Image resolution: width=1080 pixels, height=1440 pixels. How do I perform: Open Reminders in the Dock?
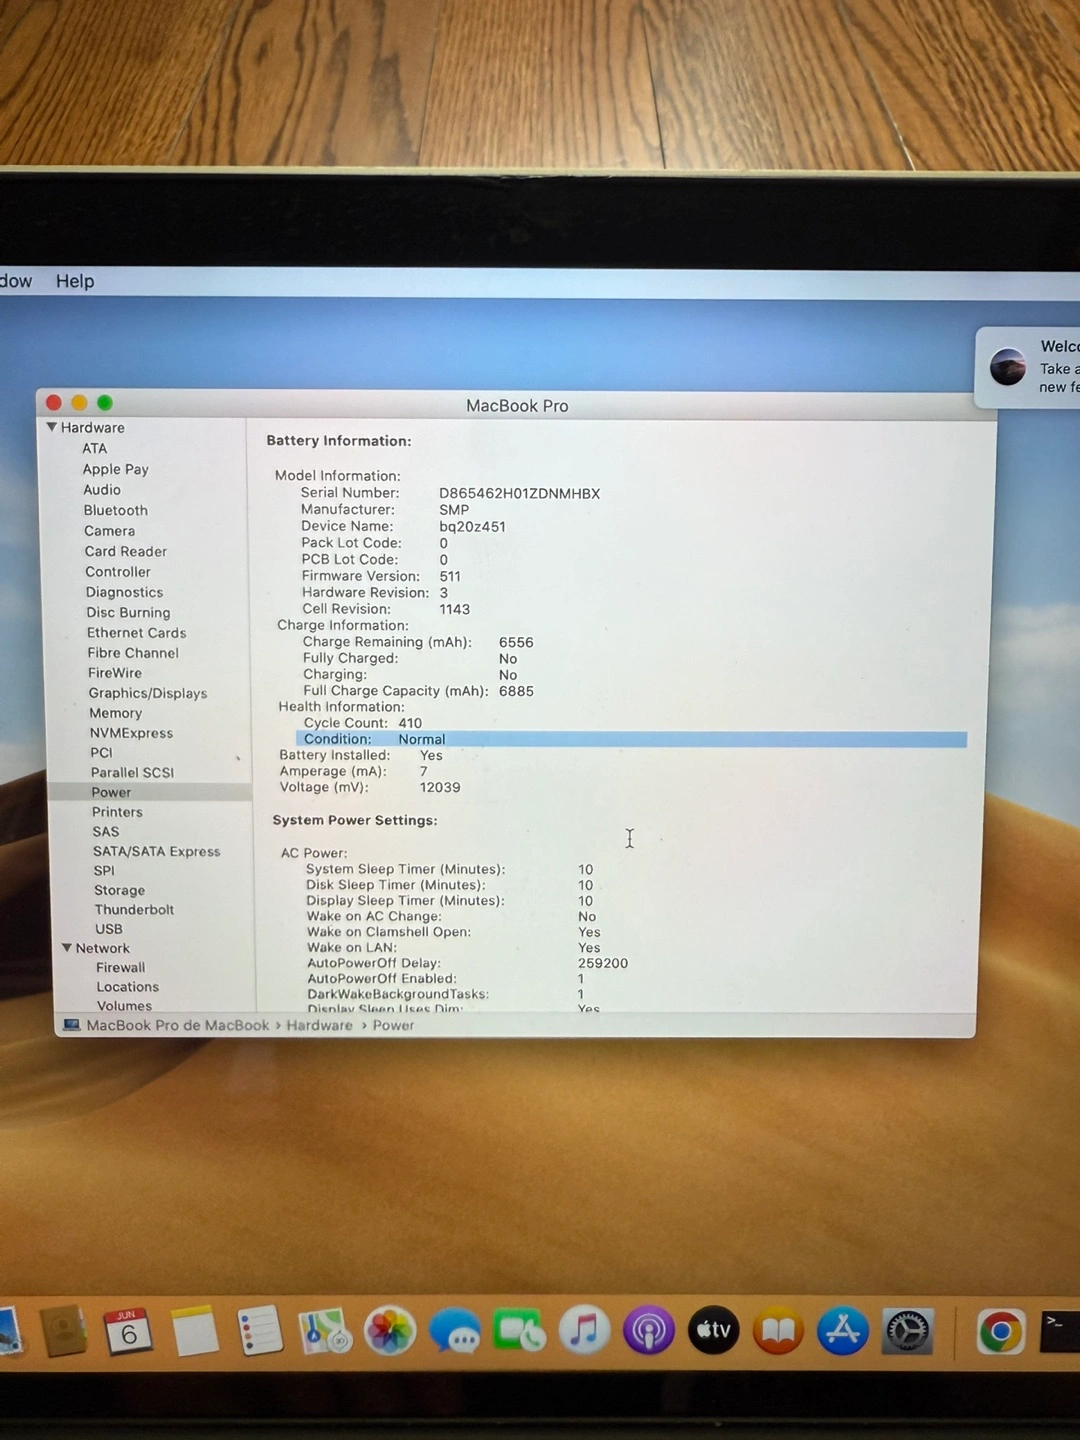[260, 1332]
